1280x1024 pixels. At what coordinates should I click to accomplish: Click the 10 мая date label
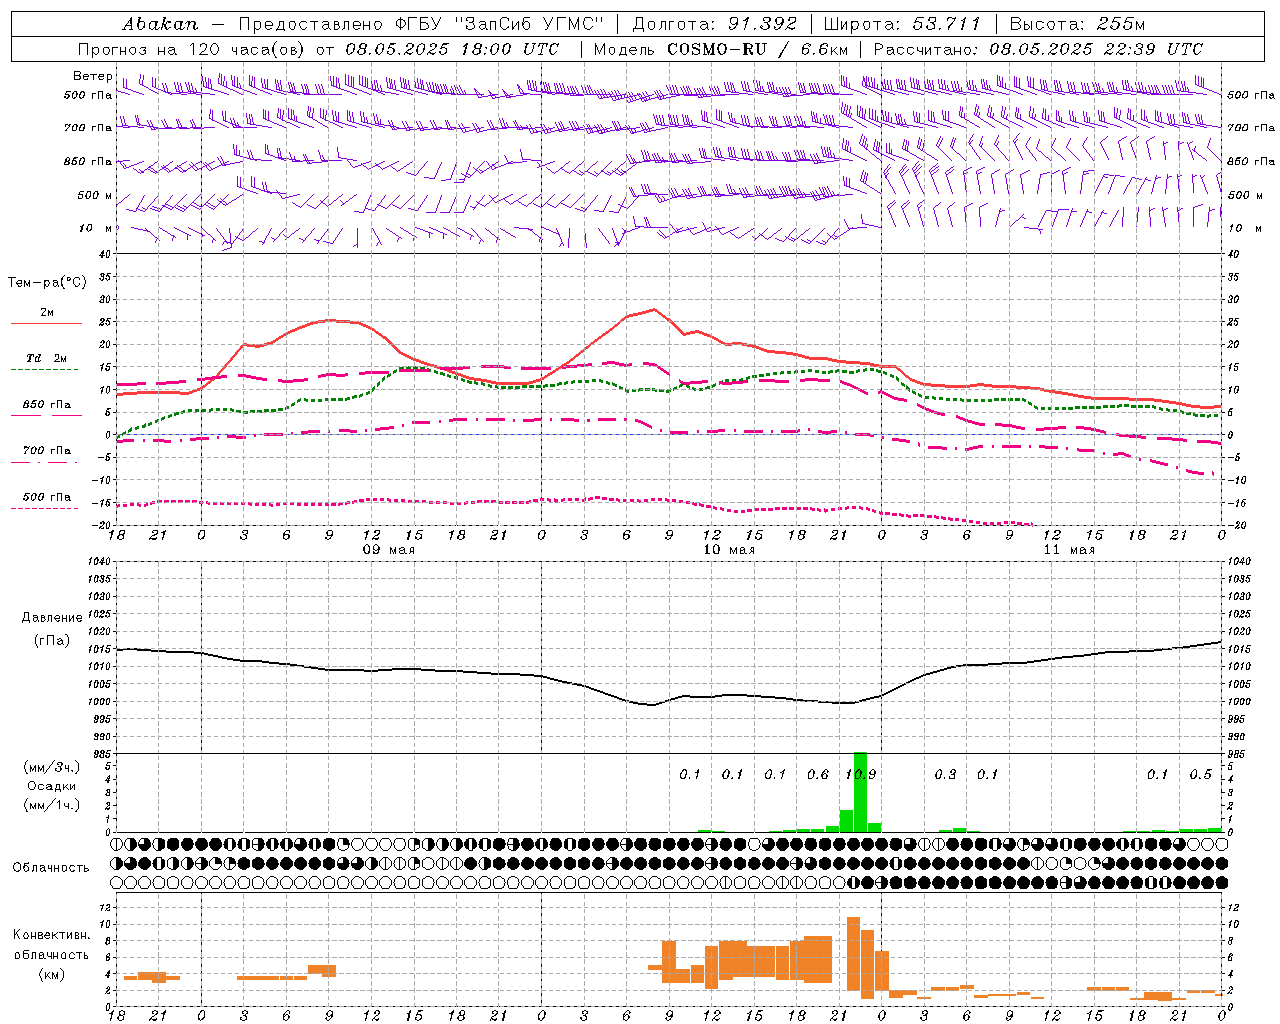[x=729, y=550]
